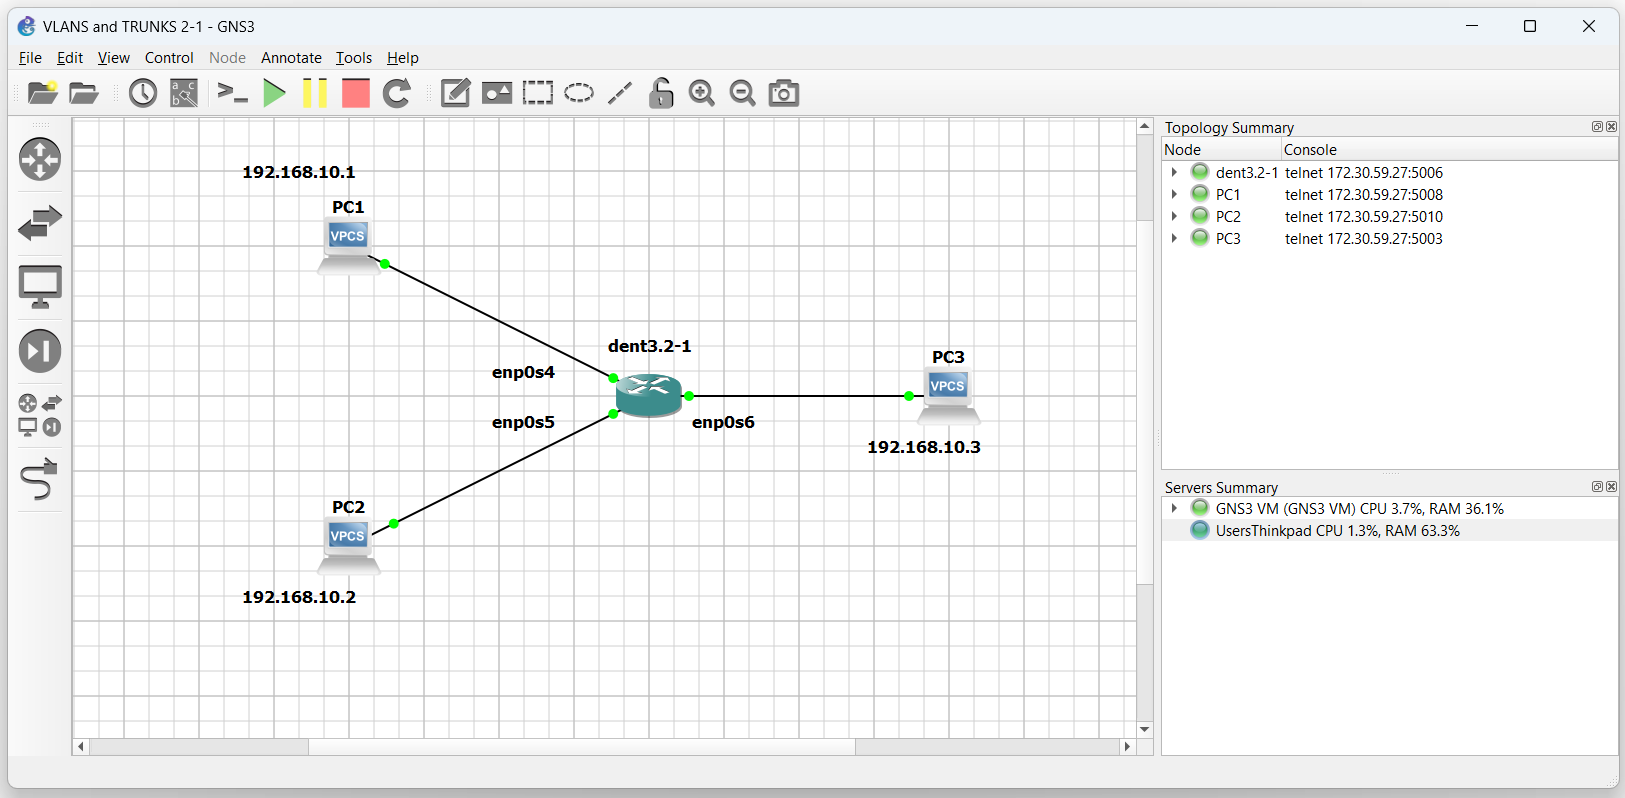
Task: Click the 192.168.10.1 label on canvas
Action: tap(299, 172)
